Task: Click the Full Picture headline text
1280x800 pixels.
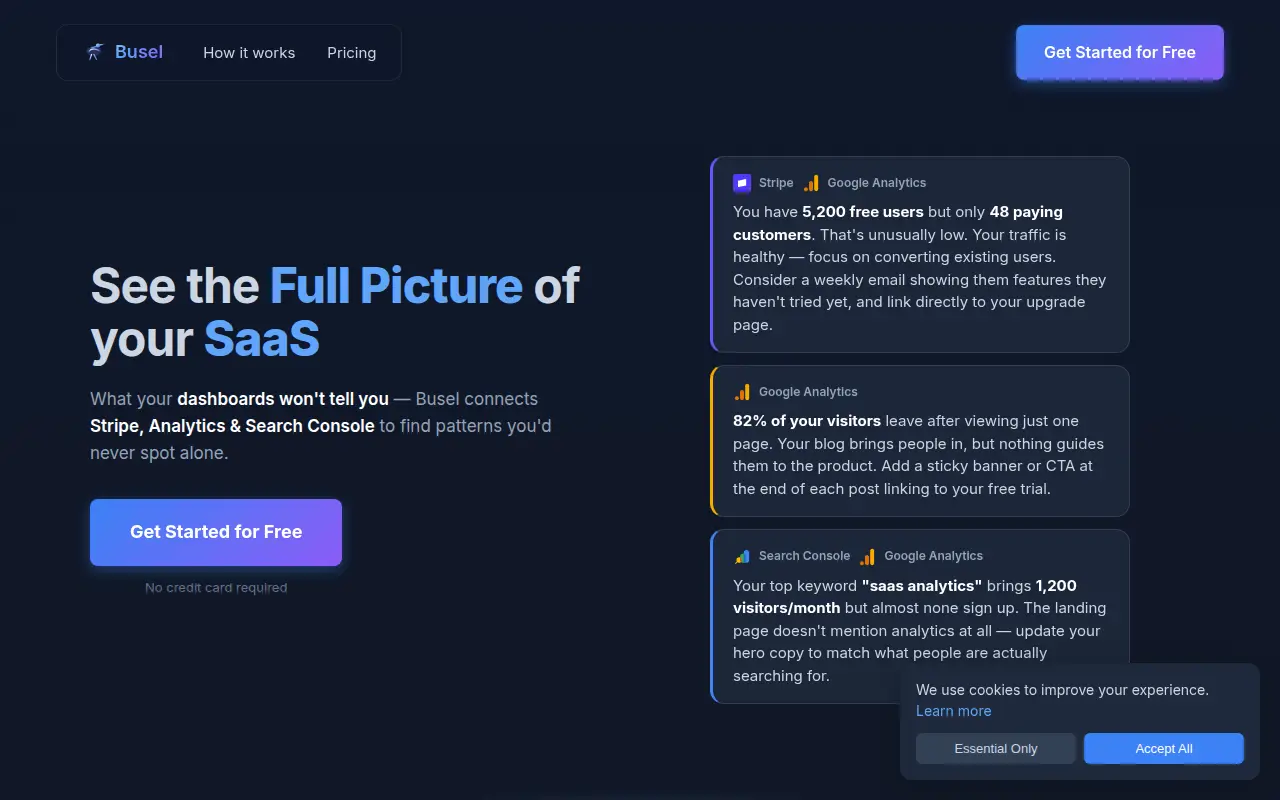Action: (x=396, y=285)
